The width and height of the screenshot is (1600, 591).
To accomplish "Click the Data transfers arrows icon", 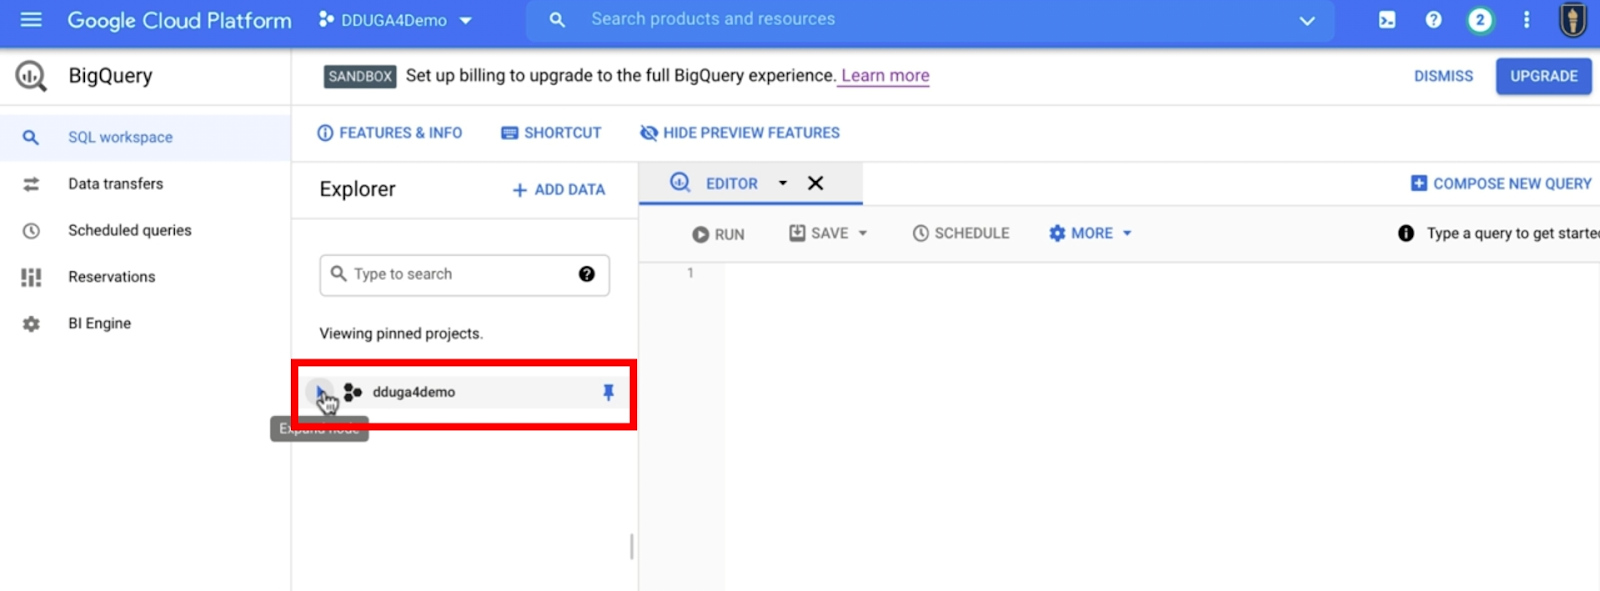I will (31, 184).
